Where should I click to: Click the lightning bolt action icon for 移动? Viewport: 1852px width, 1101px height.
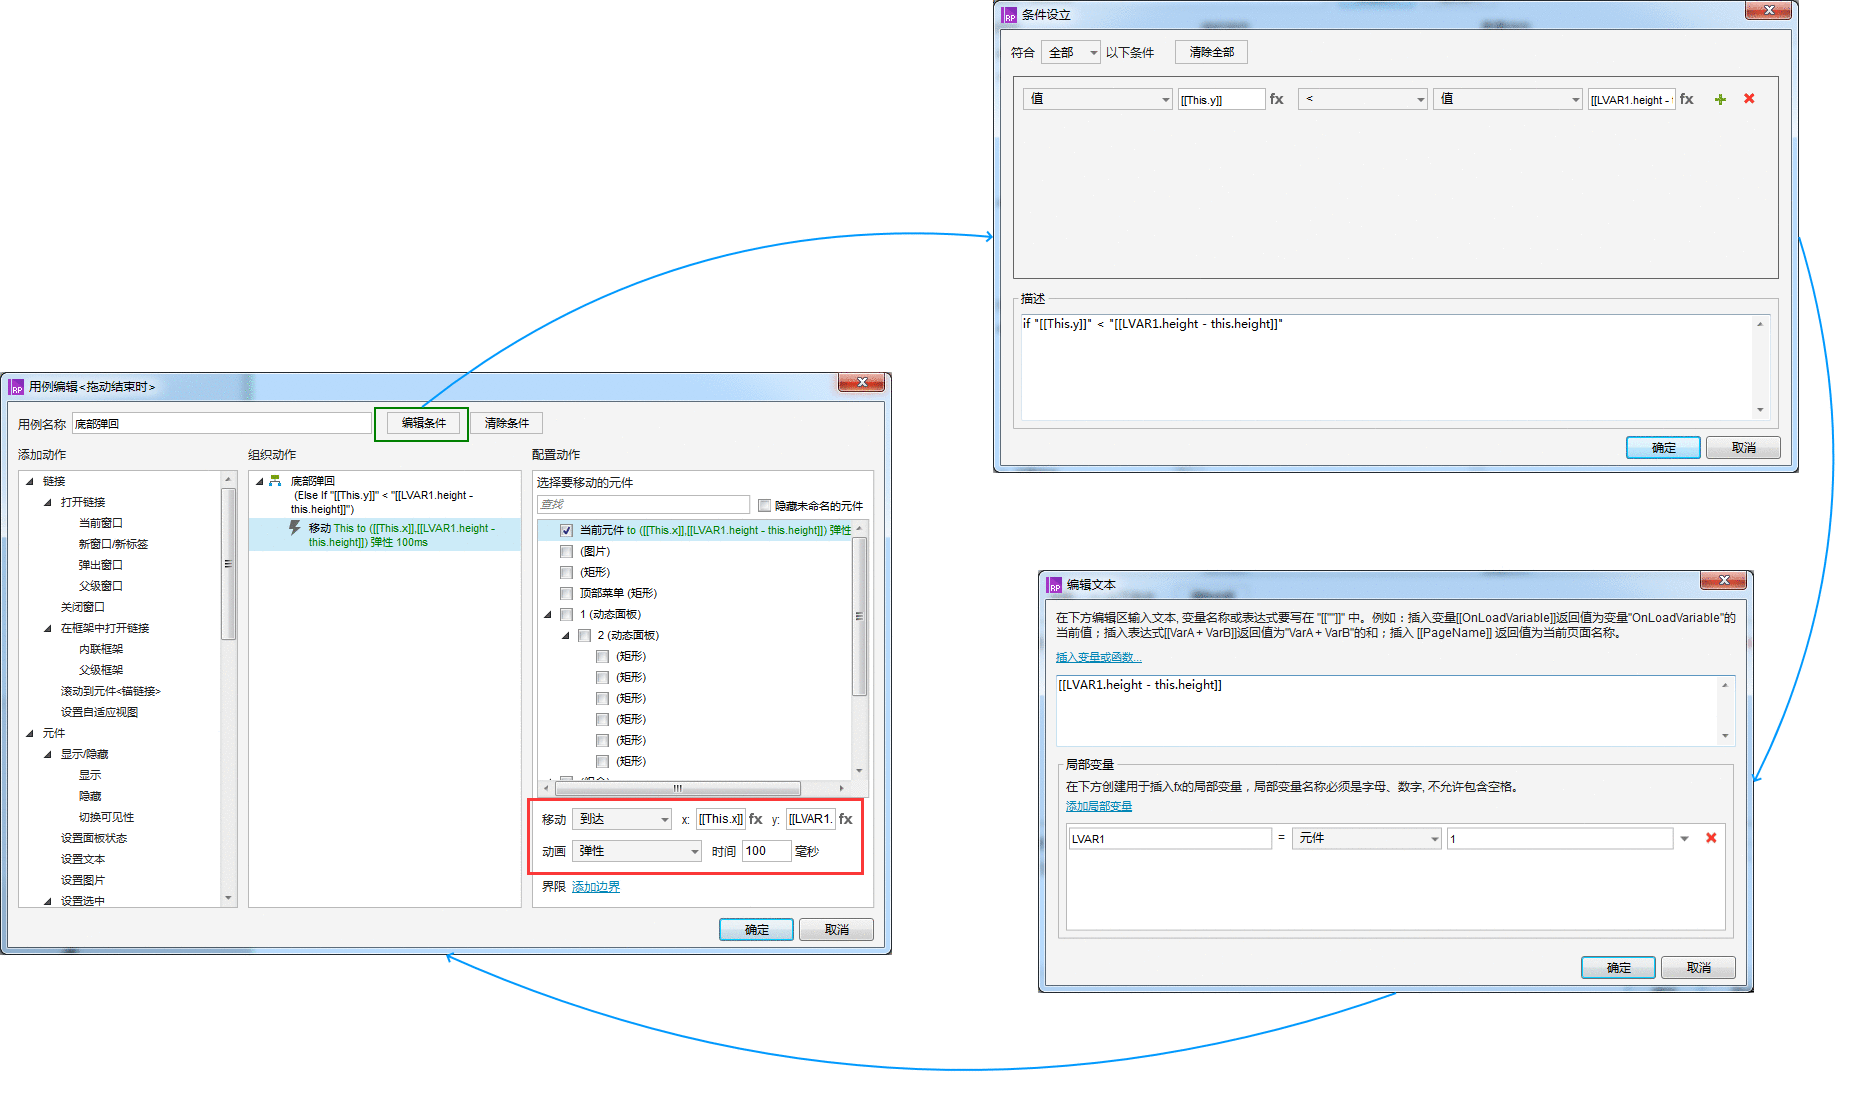(x=294, y=527)
